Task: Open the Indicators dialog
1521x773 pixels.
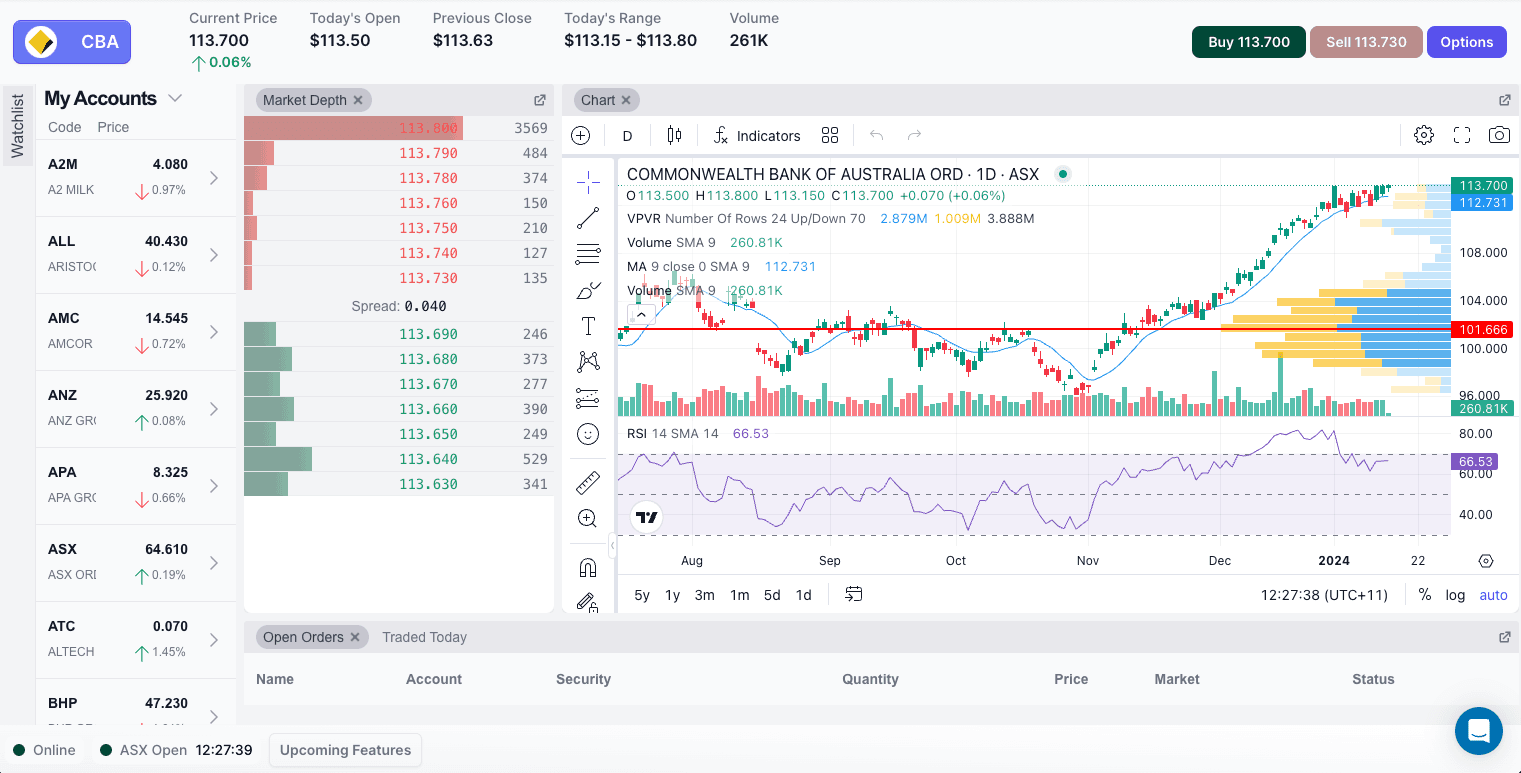Action: pos(756,136)
